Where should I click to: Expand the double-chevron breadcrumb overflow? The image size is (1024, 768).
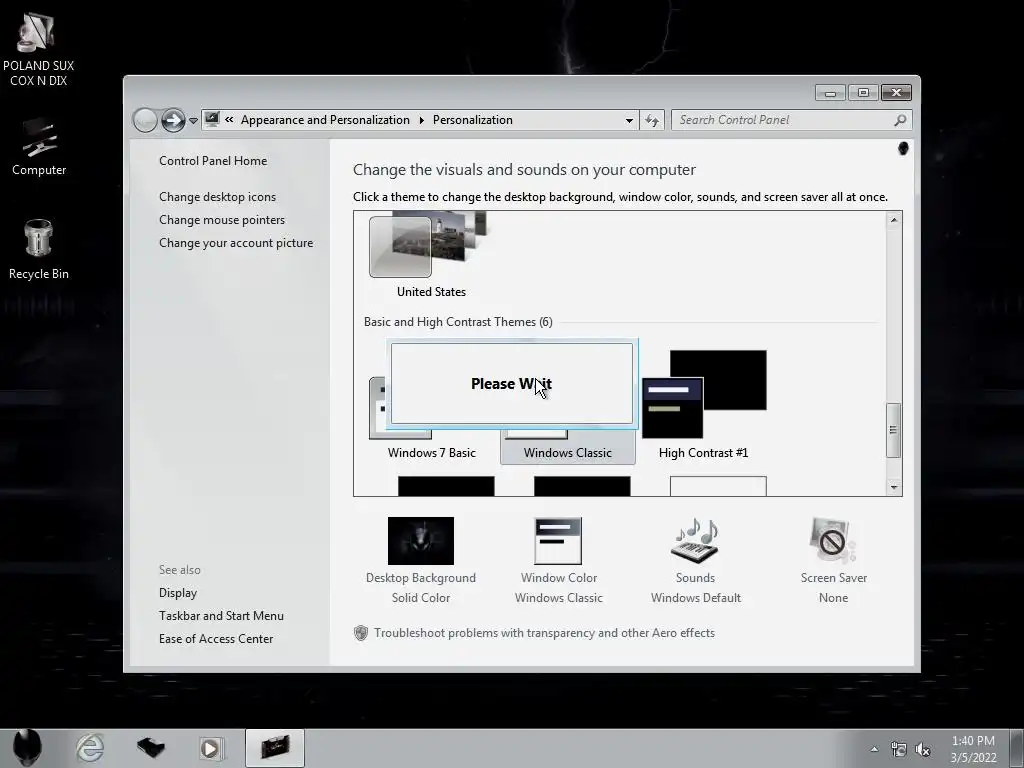[x=229, y=120]
